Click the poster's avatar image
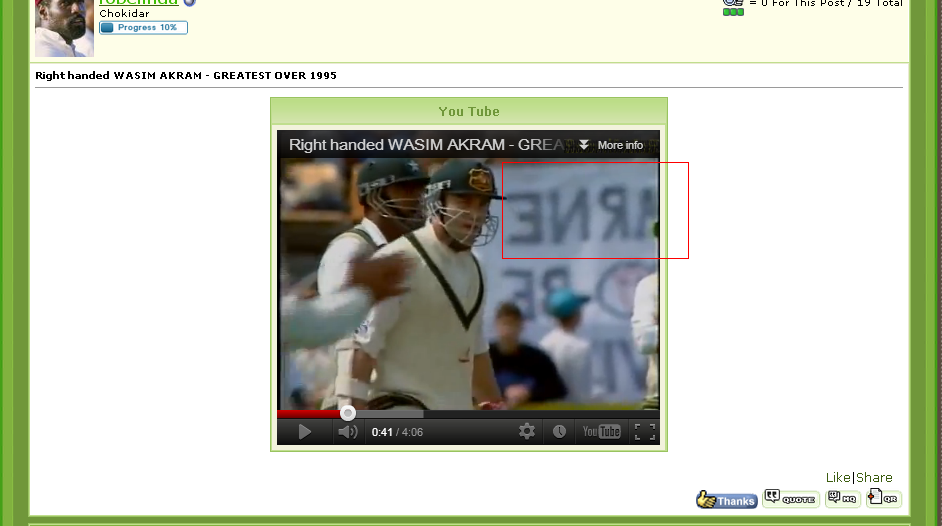The height and width of the screenshot is (526, 942). click(64, 28)
